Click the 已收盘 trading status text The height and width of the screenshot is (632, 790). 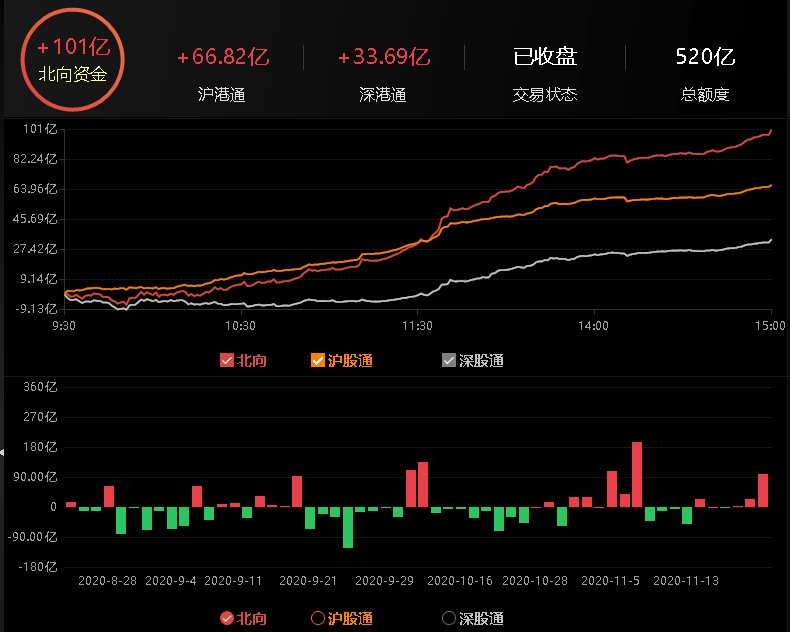[545, 56]
